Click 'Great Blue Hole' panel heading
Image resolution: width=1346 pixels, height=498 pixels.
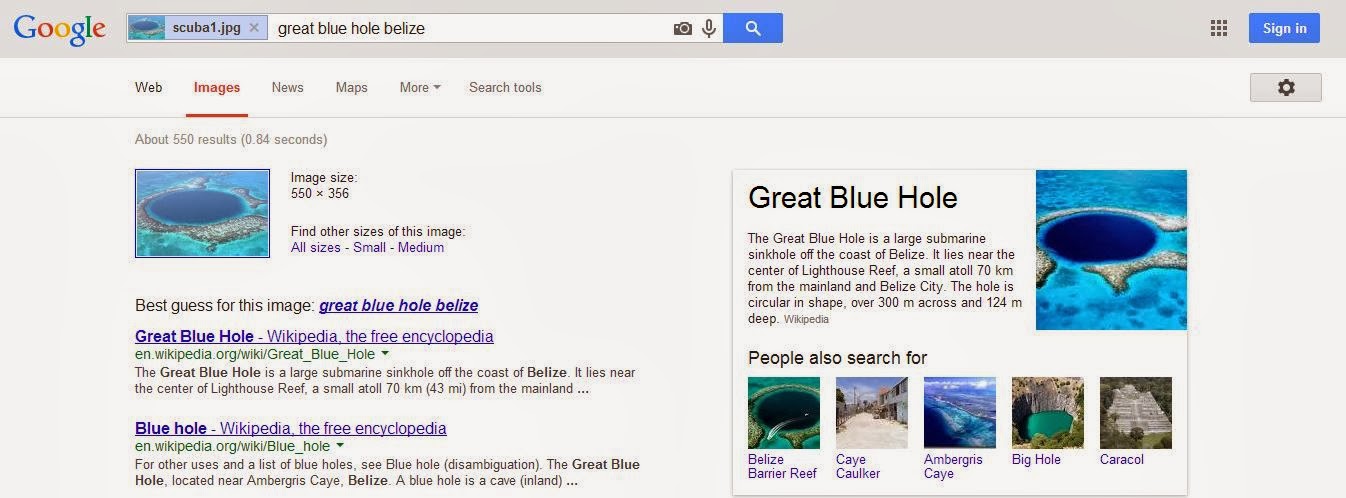pyautogui.click(x=853, y=198)
